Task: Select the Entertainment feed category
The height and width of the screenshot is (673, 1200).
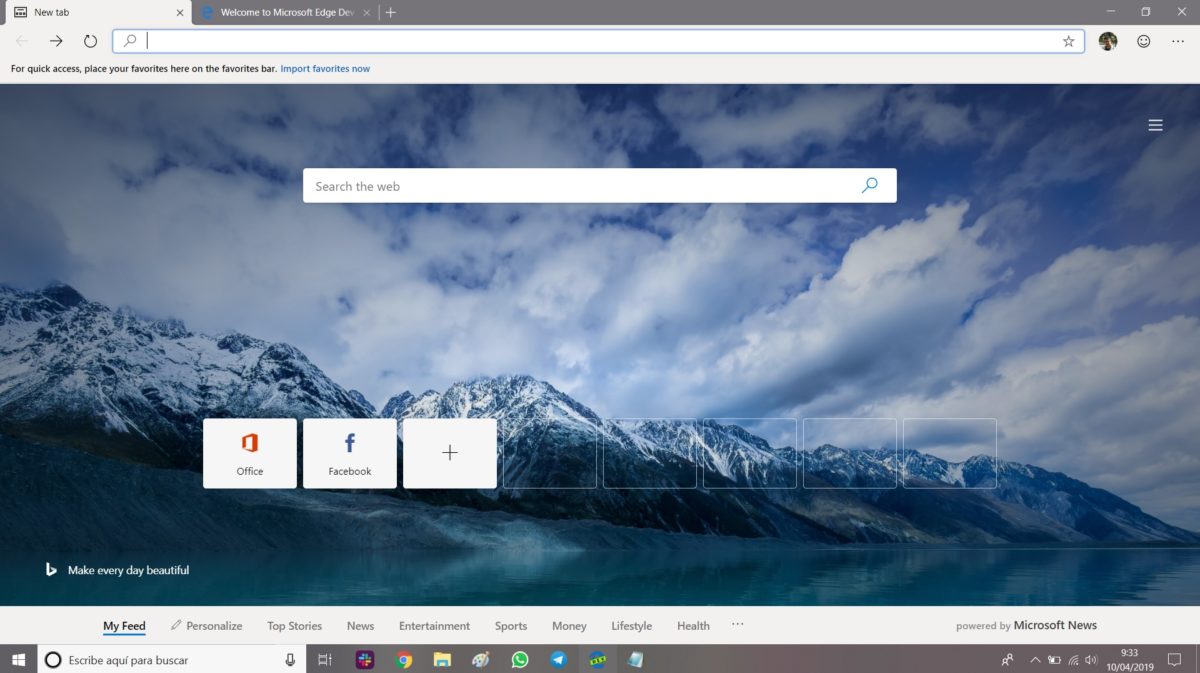Action: [434, 626]
